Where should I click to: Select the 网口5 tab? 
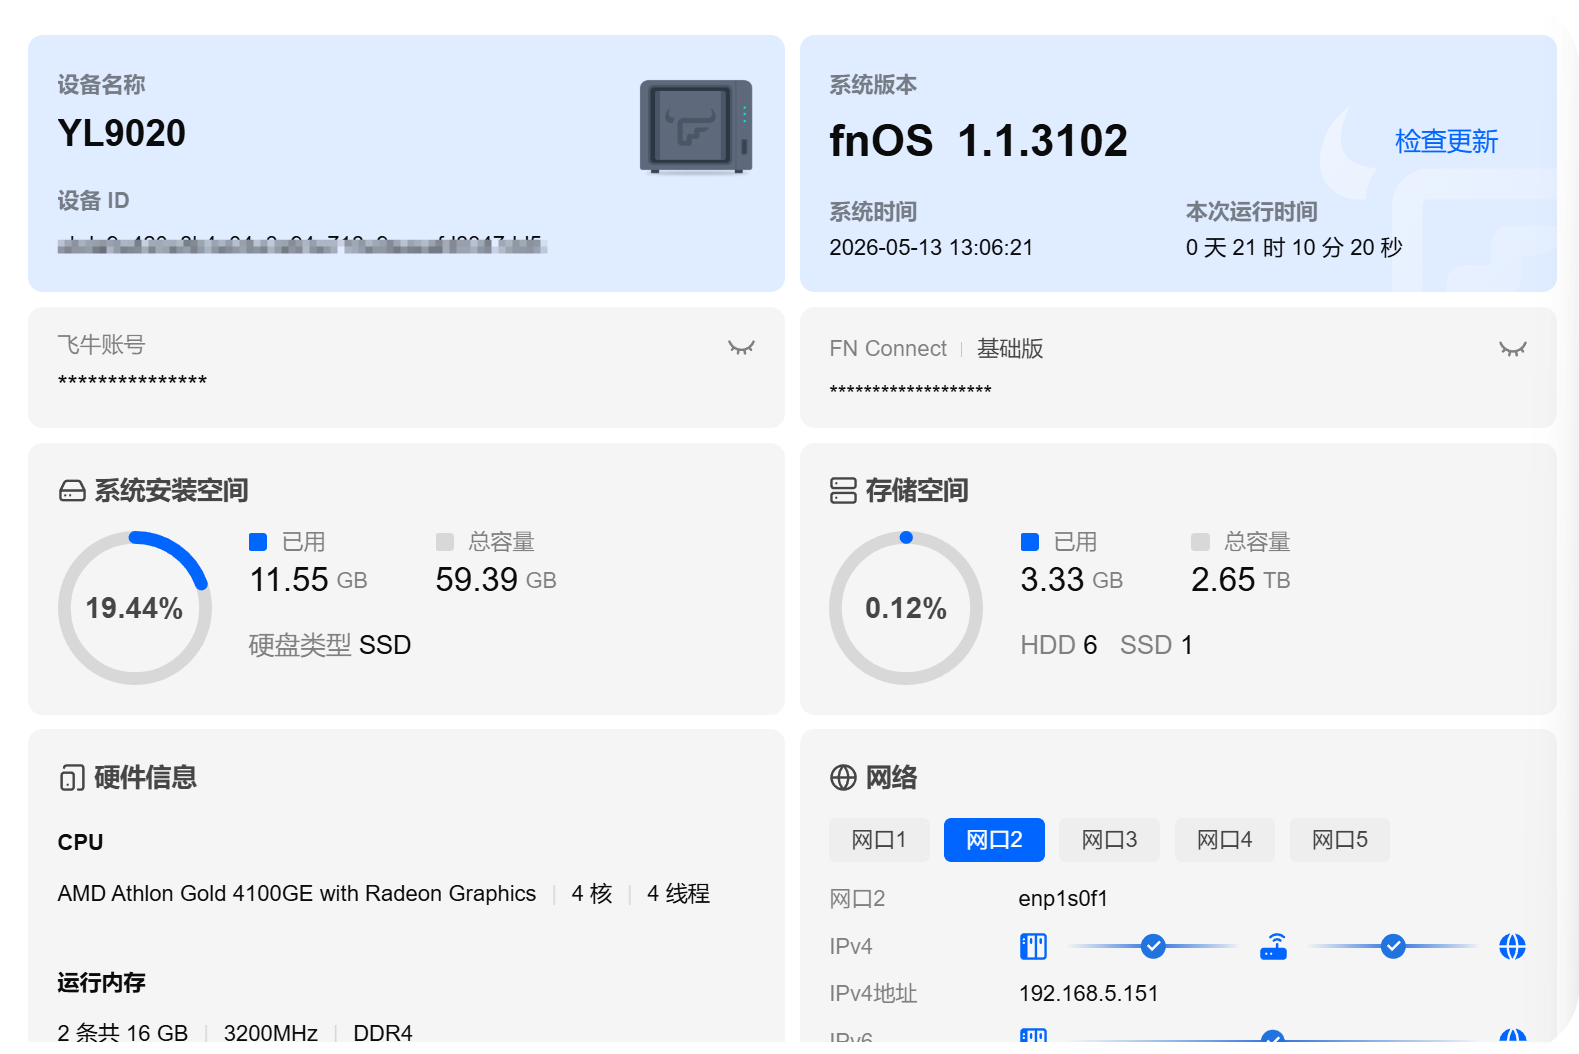pos(1339,840)
